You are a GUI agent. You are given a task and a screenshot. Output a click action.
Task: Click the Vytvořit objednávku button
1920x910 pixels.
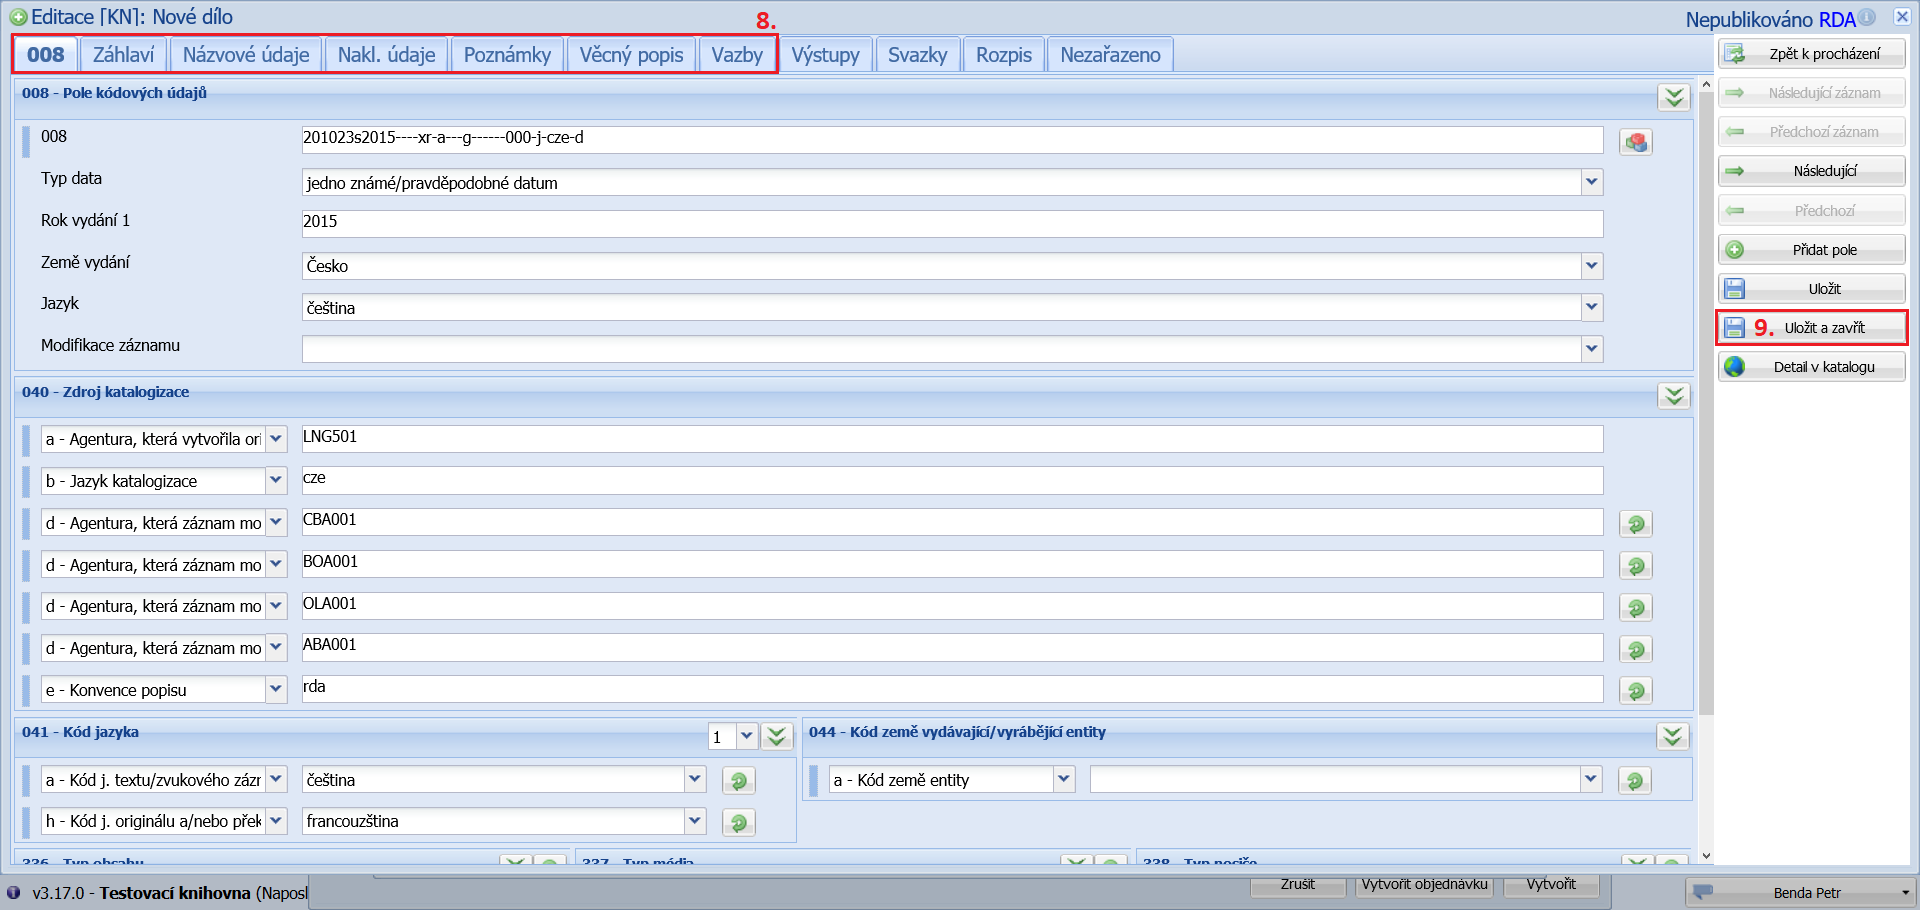(1425, 885)
